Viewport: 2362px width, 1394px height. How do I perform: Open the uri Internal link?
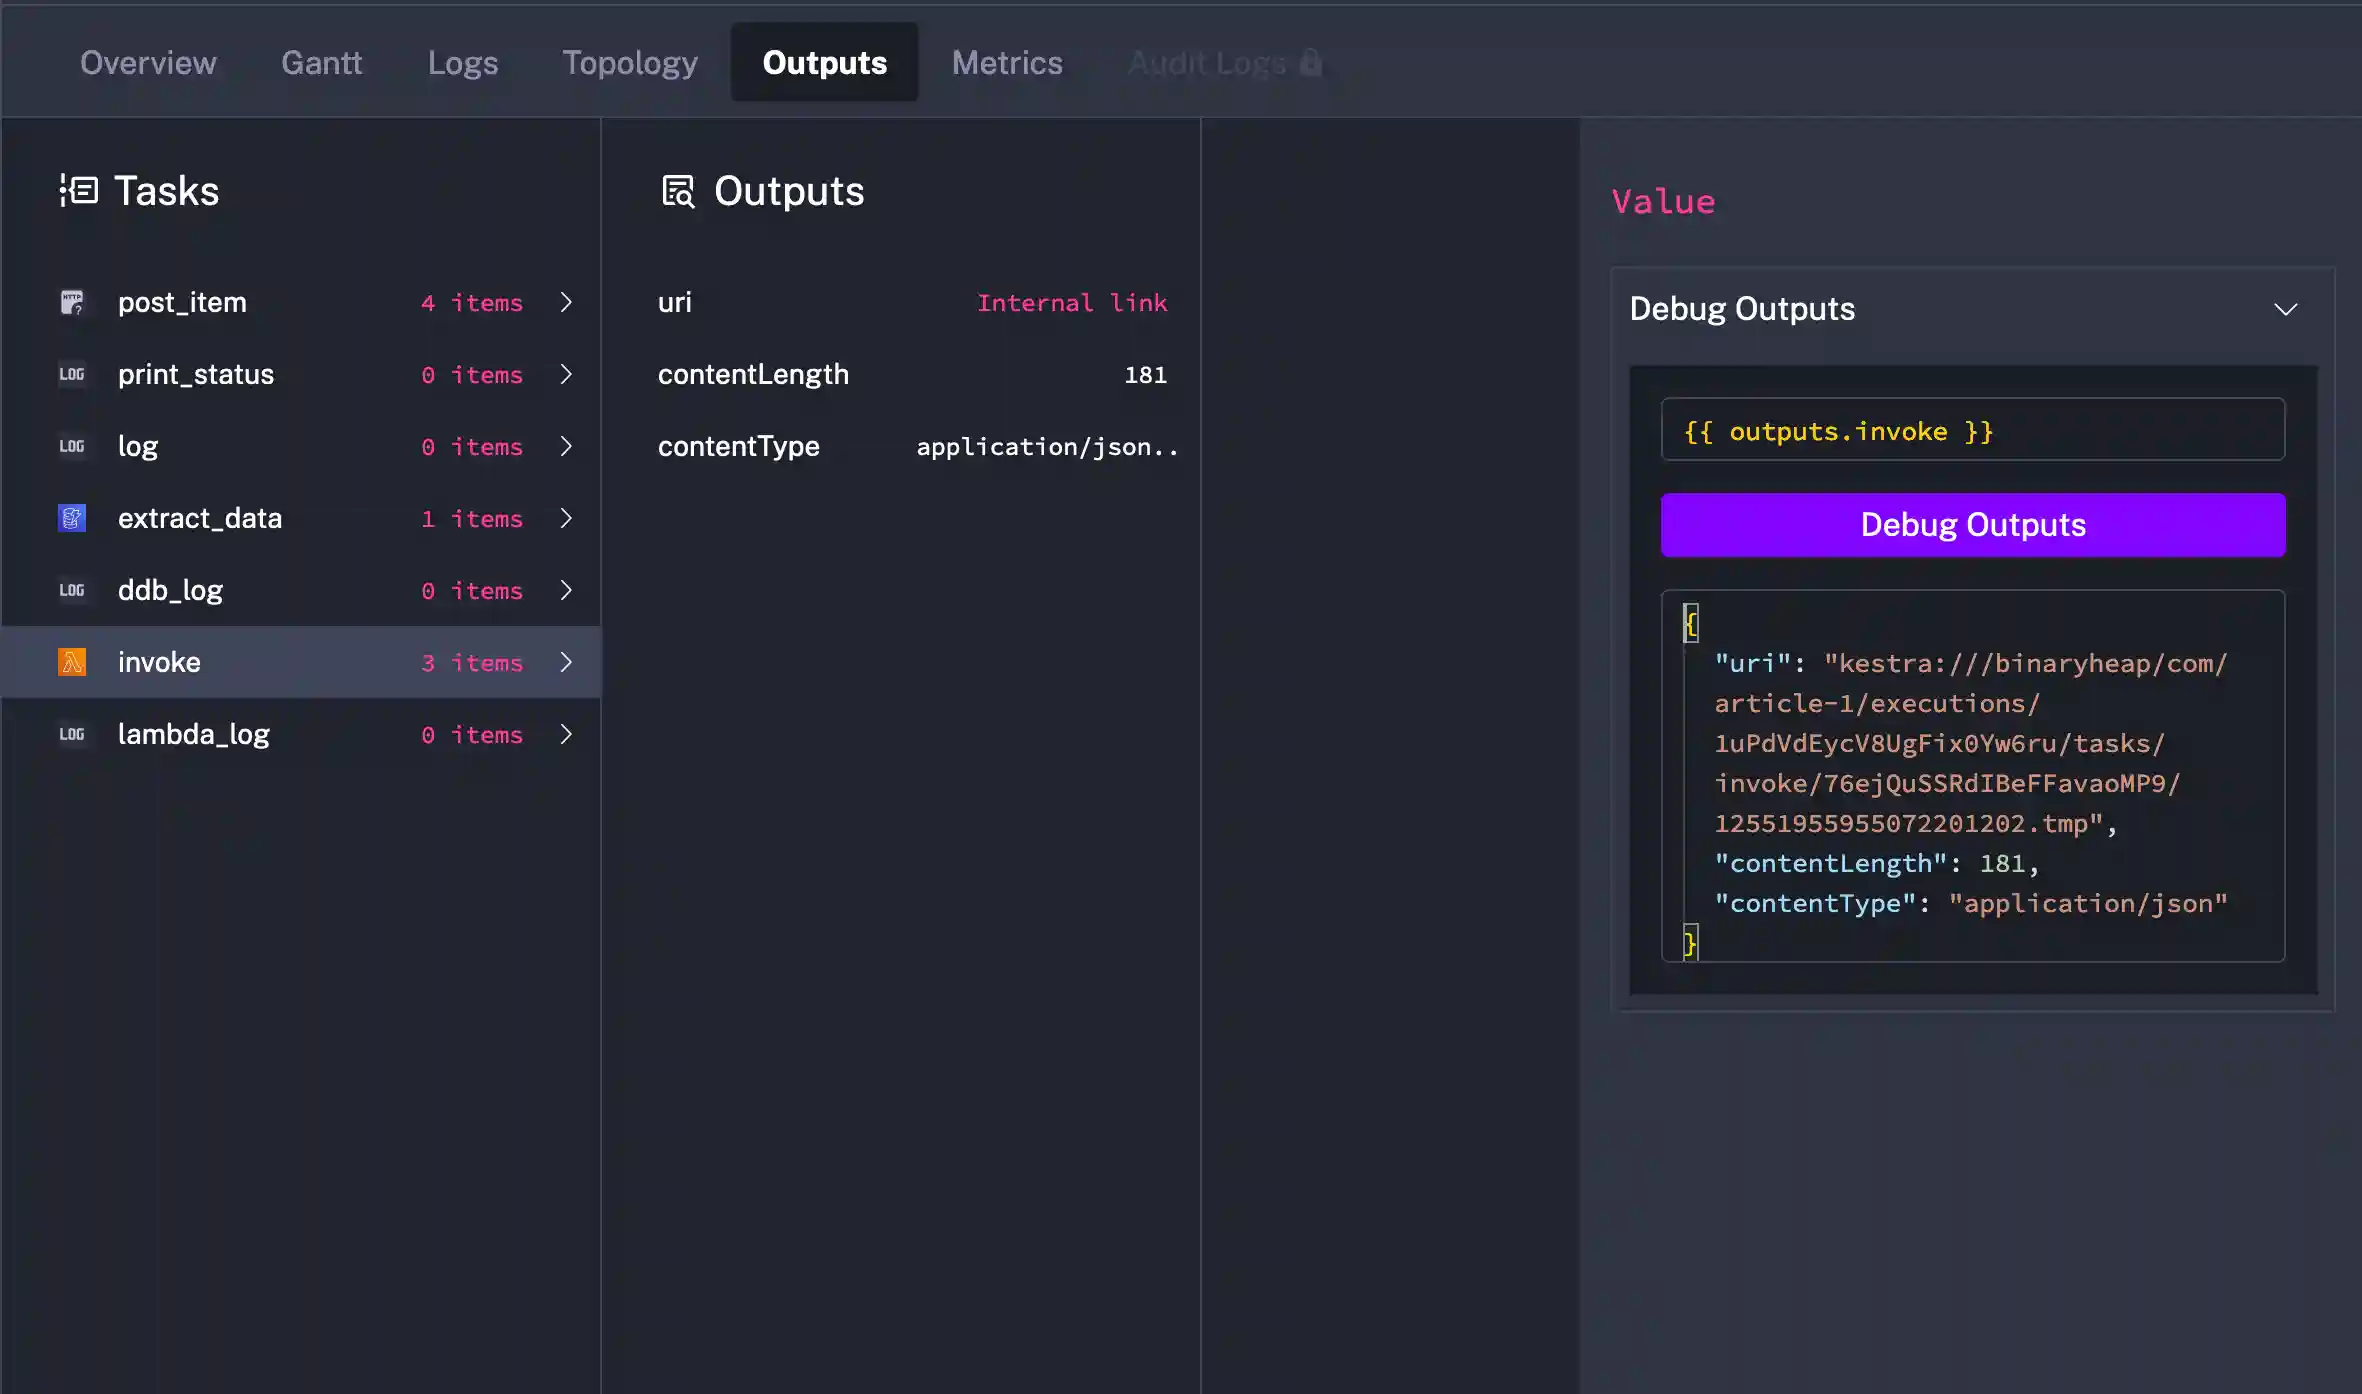1071,302
